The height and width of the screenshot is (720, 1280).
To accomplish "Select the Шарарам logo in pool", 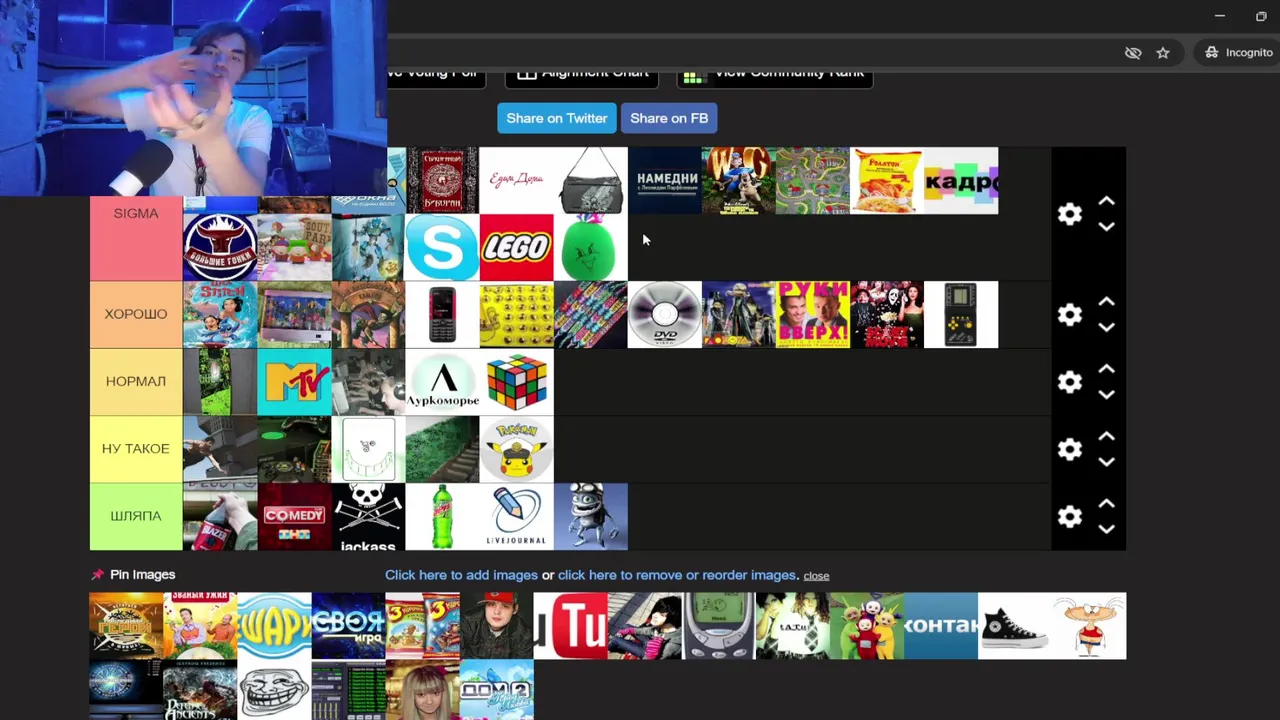I will click(x=274, y=626).
